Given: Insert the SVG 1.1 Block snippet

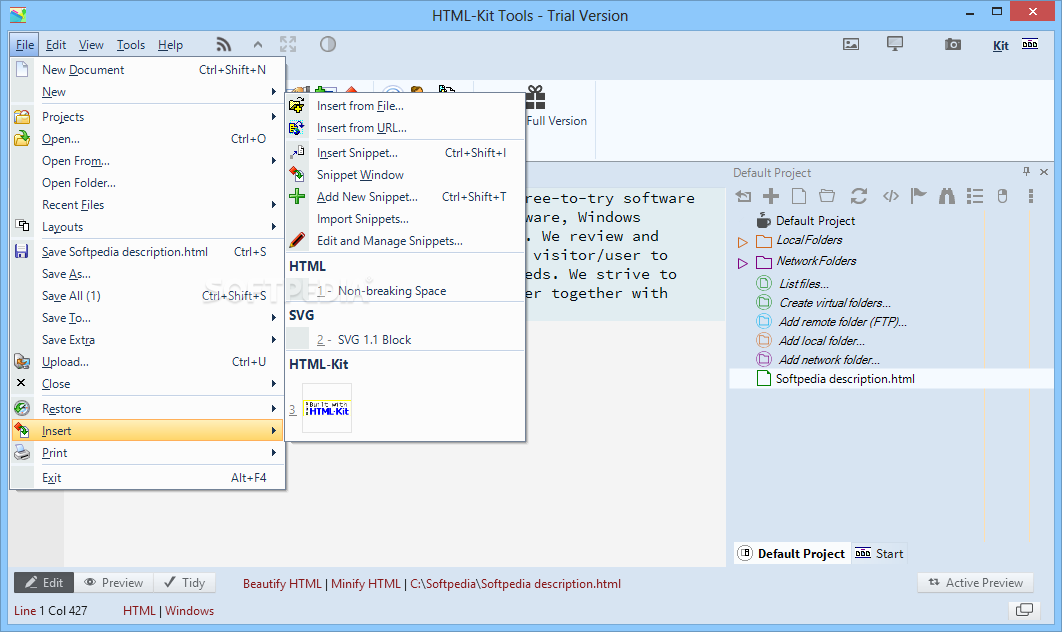Looking at the screenshot, I should point(405,339).
